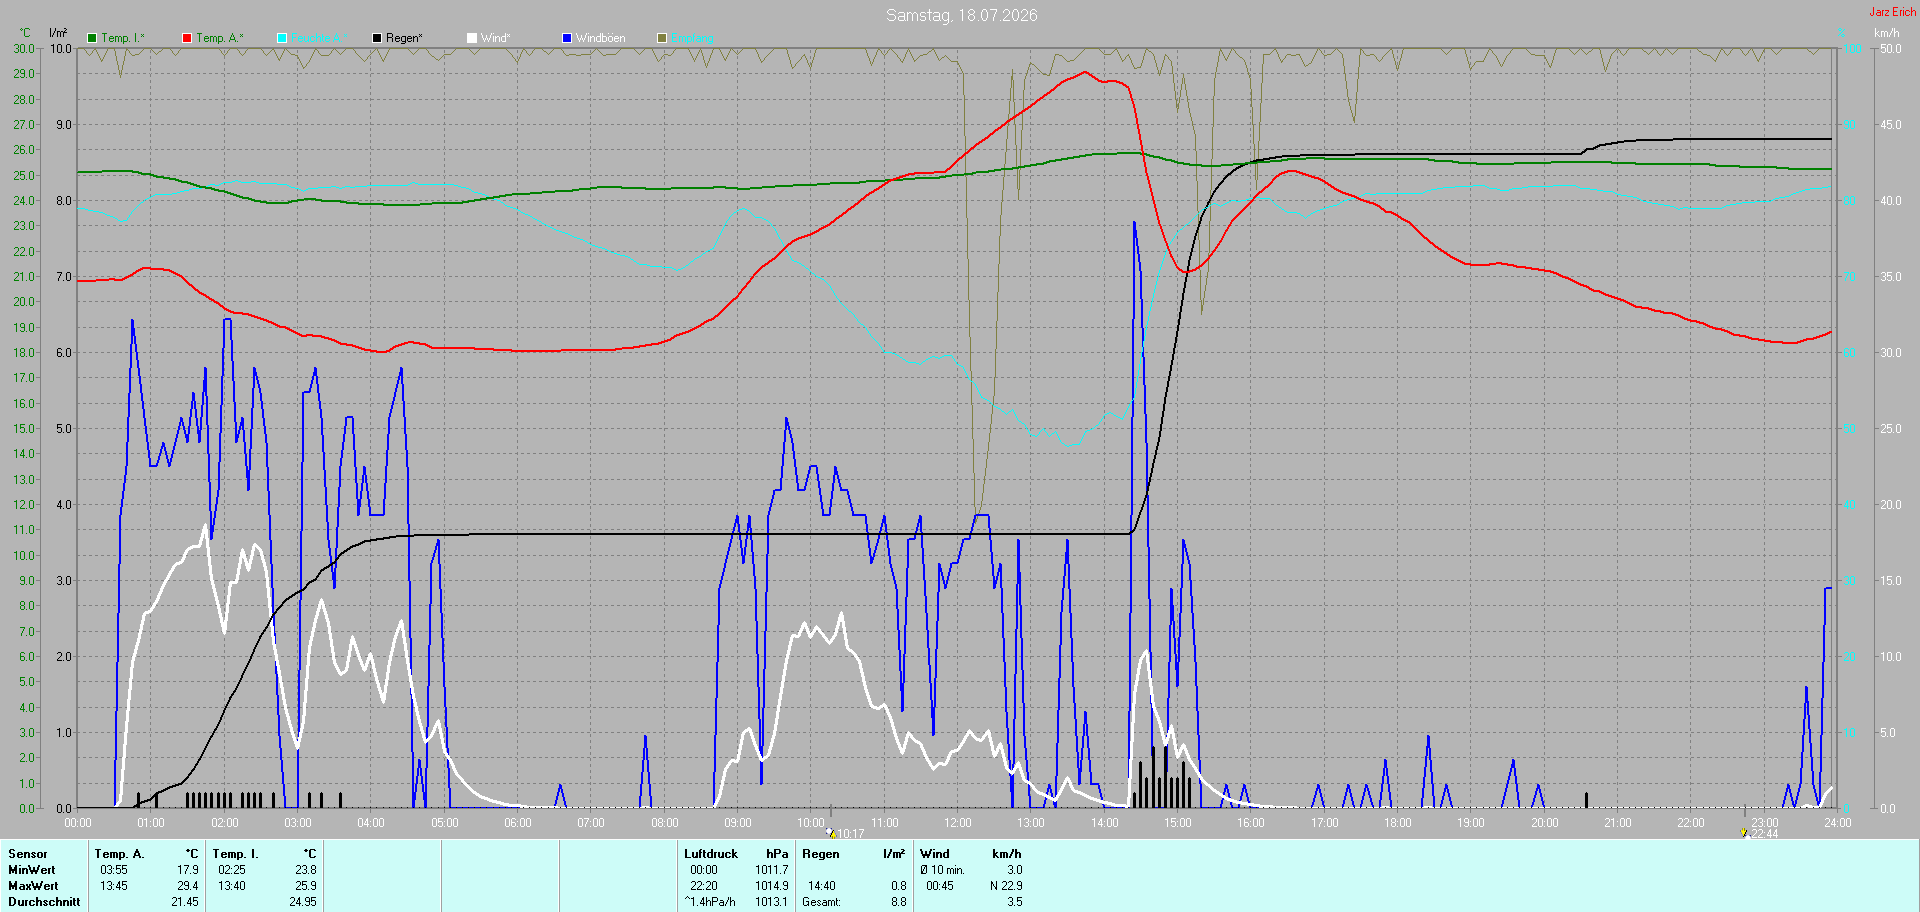Click the wind maximum 'N 22.9'

(1006, 886)
